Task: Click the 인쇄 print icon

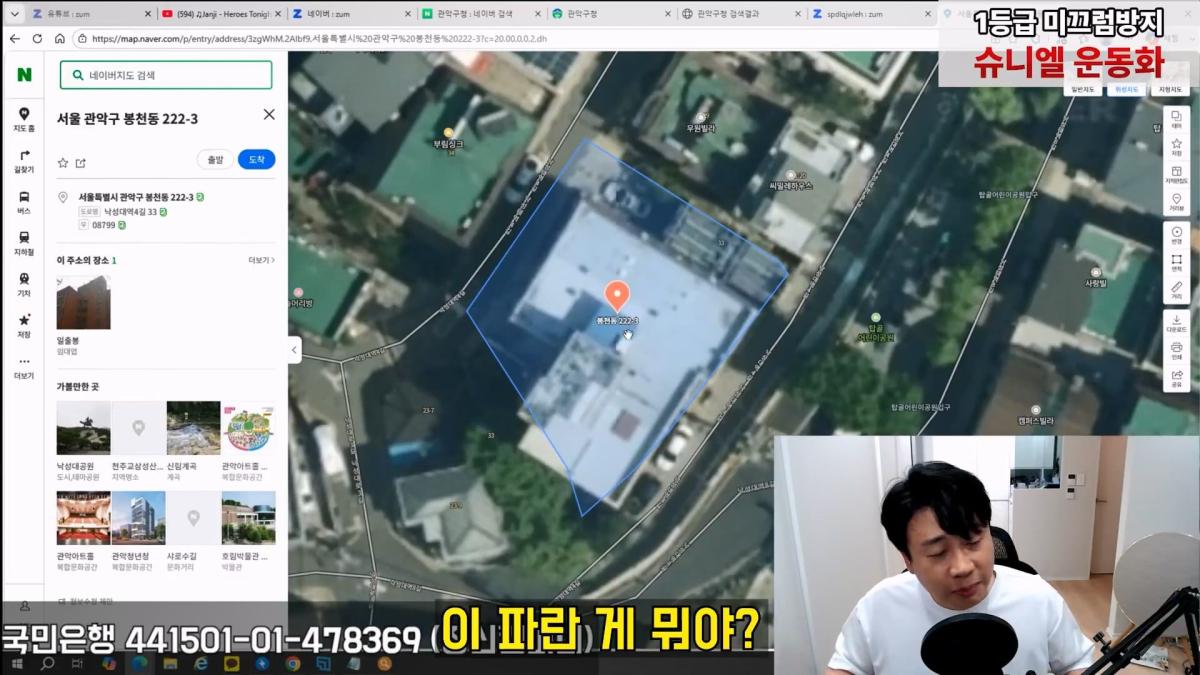Action: [1176, 351]
